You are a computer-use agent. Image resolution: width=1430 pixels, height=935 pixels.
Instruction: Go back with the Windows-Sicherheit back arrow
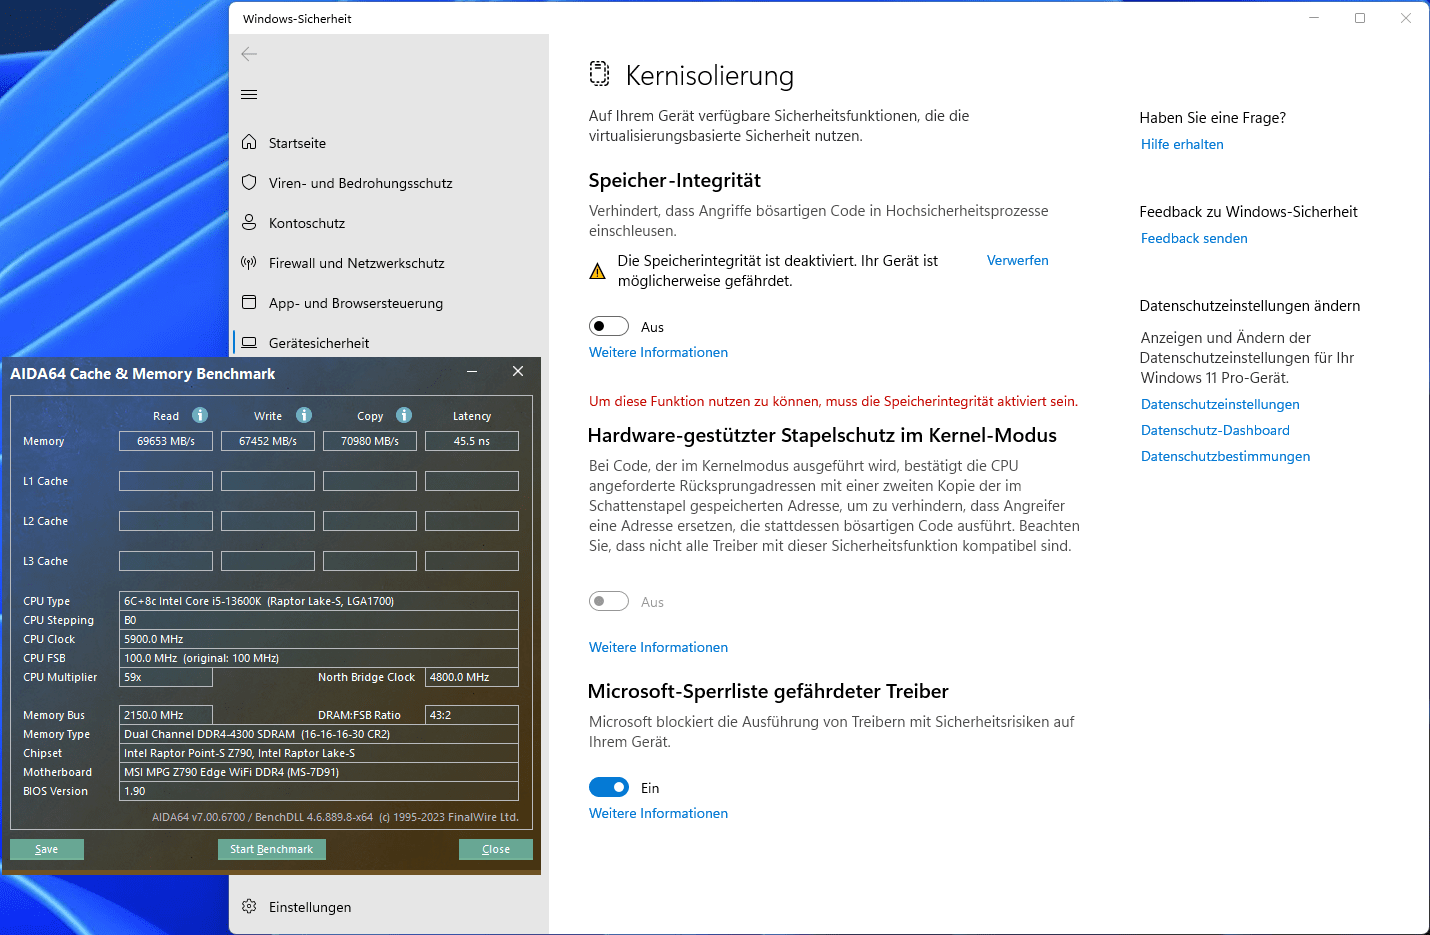click(x=249, y=54)
